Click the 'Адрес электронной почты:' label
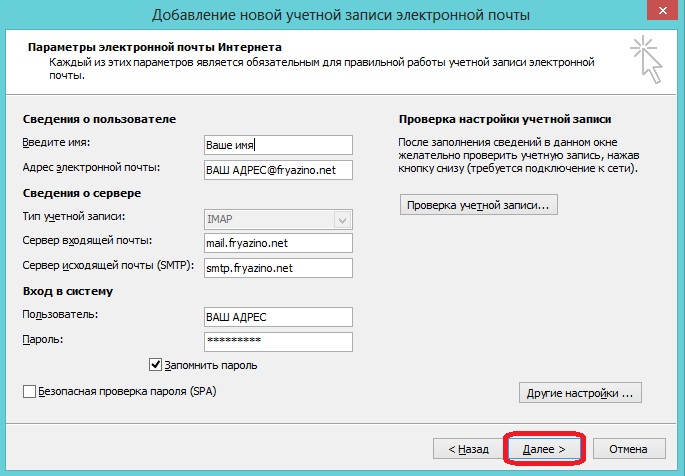This screenshot has height=476, width=685. (x=91, y=168)
